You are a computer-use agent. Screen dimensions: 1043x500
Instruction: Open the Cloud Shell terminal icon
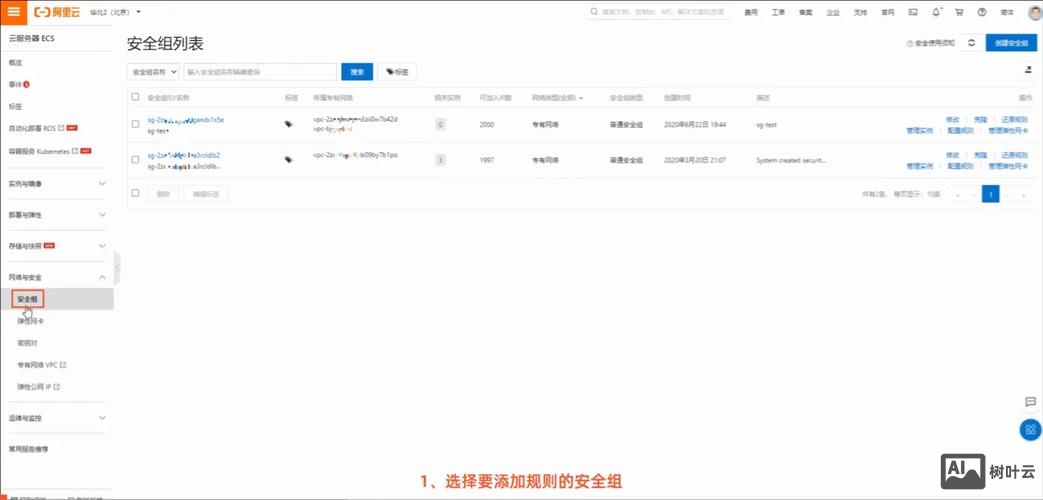(913, 12)
